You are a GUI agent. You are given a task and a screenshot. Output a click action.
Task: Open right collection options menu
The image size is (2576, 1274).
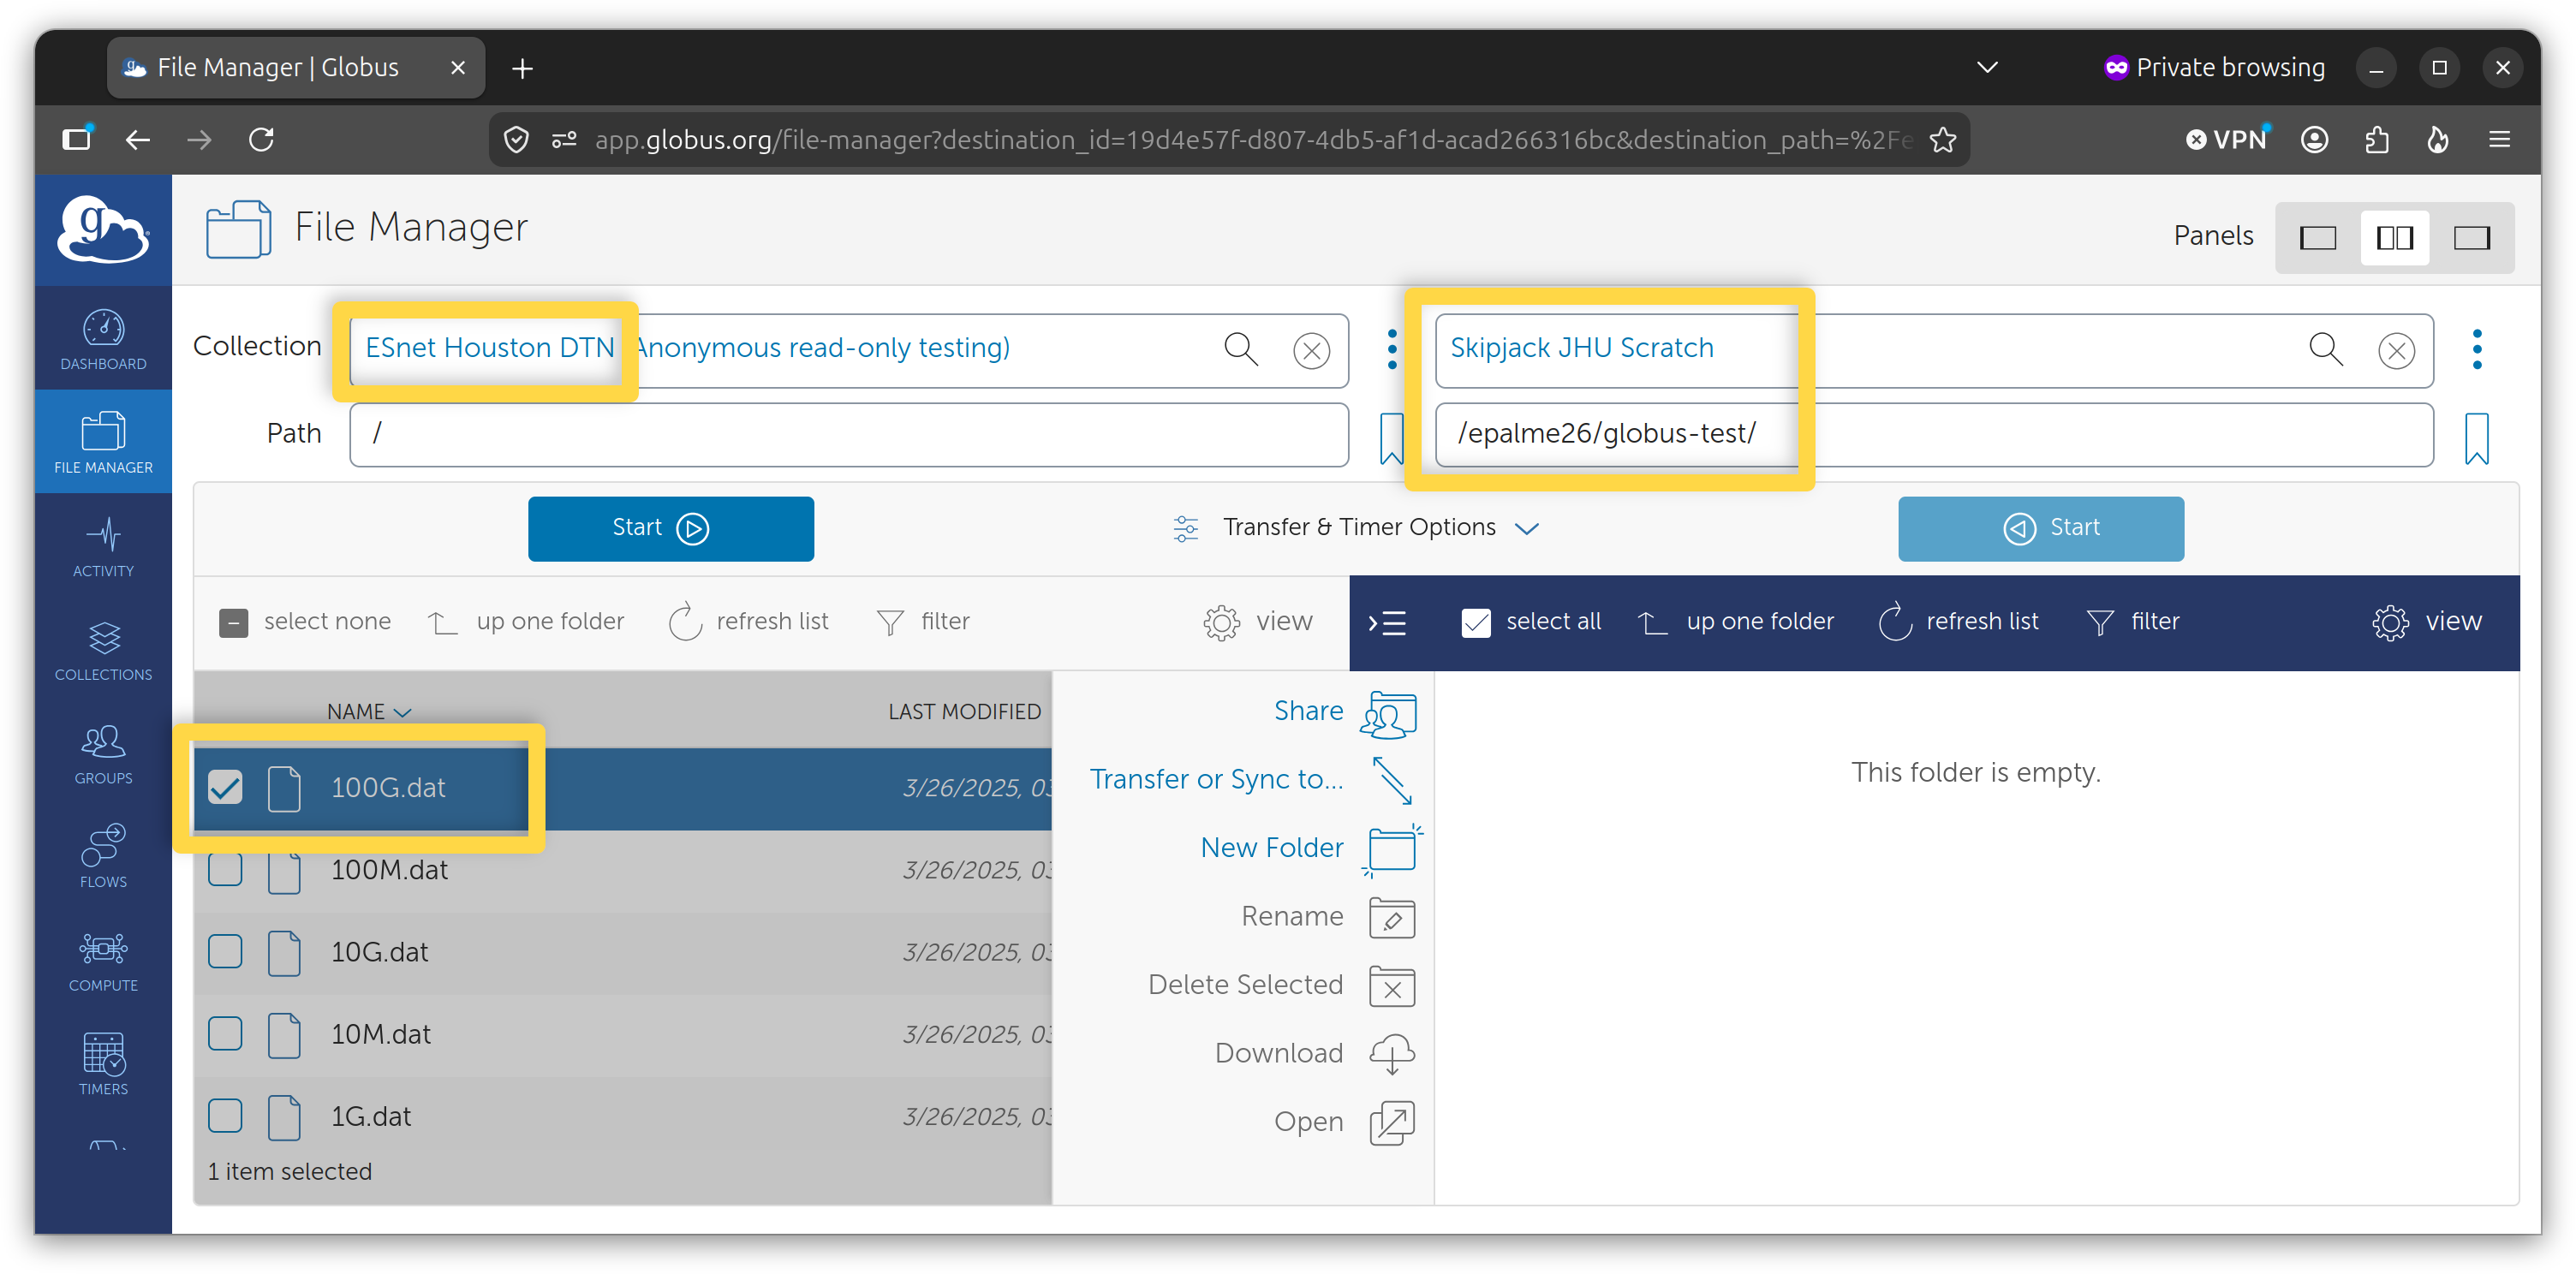click(2477, 349)
